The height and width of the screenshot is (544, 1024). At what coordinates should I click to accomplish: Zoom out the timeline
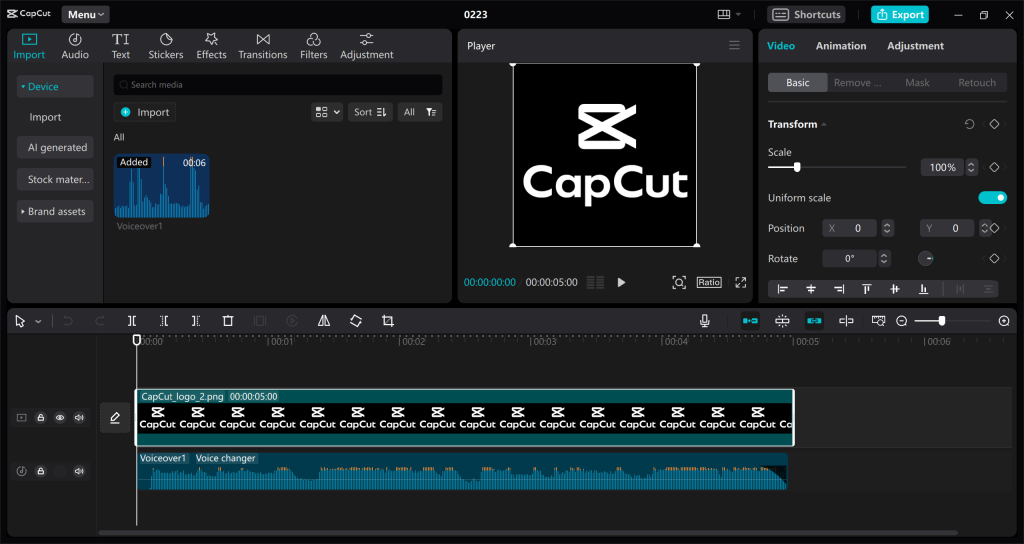[x=902, y=321]
